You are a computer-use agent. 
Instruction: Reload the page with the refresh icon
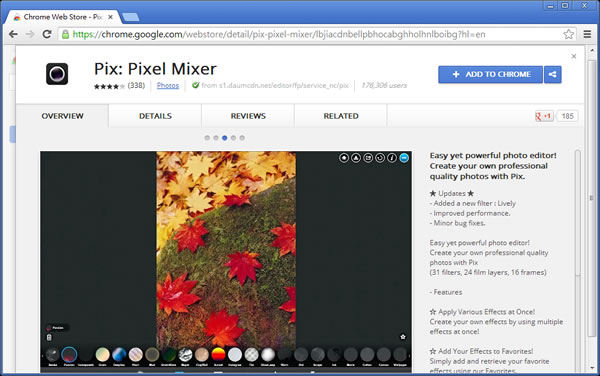(x=47, y=34)
